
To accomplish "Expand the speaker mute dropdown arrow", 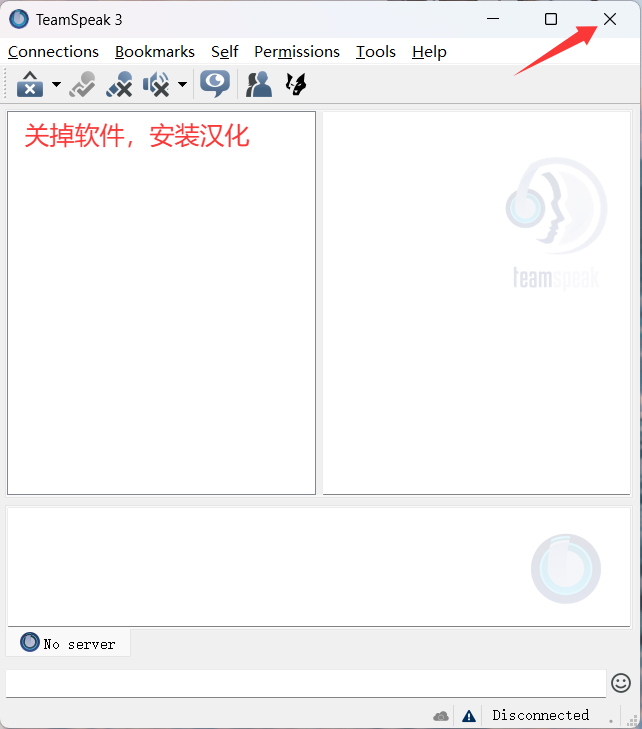I will (182, 85).
